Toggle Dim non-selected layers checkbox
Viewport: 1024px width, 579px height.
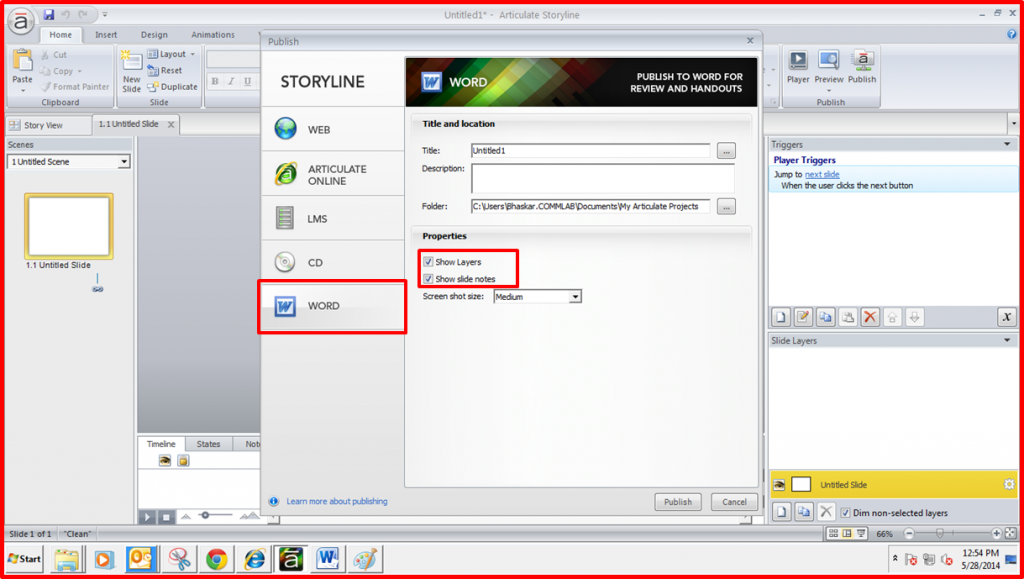coord(845,513)
